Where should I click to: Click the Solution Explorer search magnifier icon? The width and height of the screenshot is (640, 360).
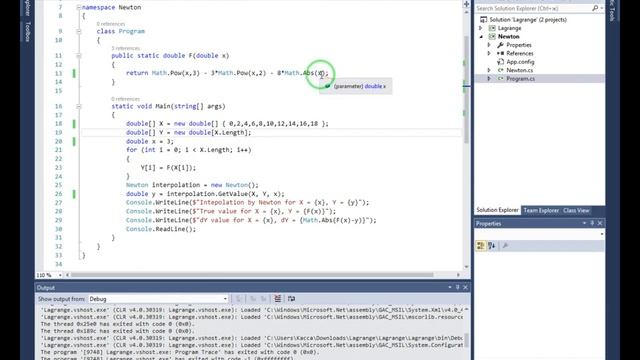pyautogui.click(x=595, y=8)
